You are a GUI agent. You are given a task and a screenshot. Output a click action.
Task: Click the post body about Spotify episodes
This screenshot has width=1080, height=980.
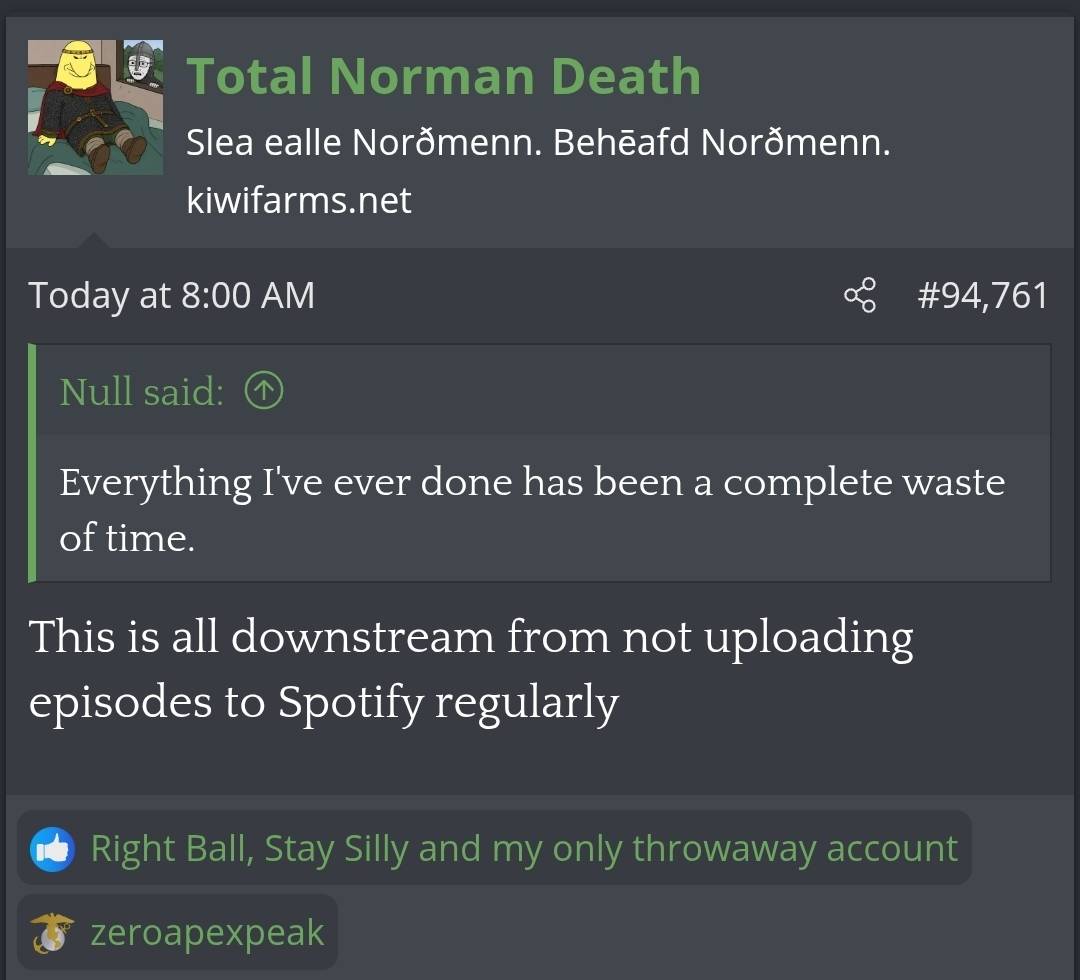(471, 669)
